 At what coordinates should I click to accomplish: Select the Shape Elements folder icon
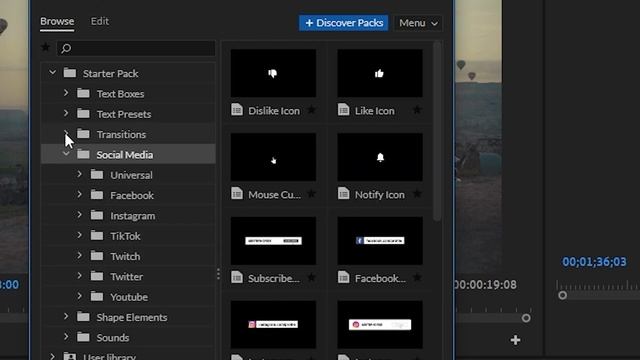tap(83, 317)
